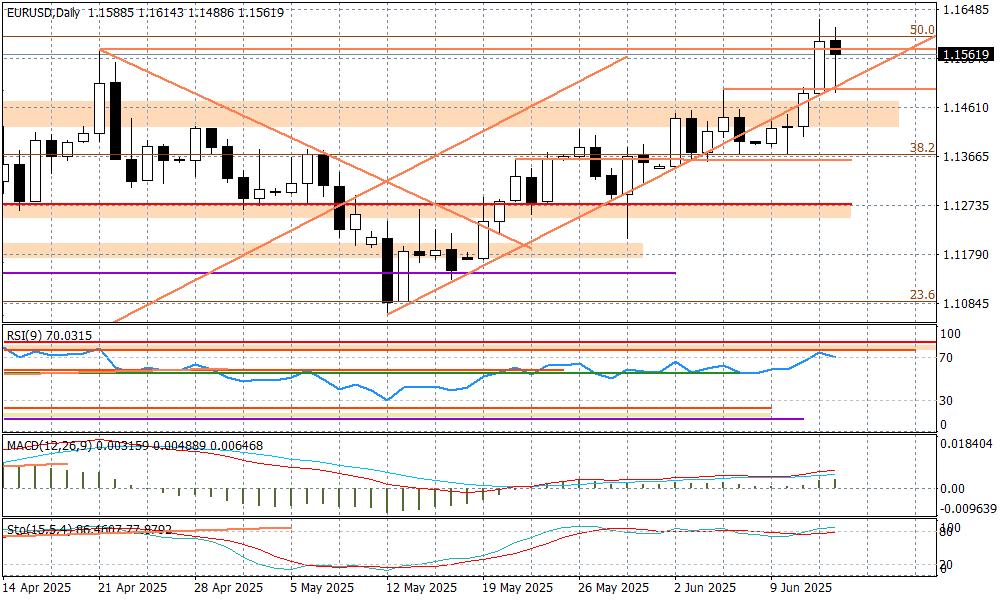This screenshot has height=600, width=1000.
Task: Click the 23.6 Fibonacci level label
Action: point(921,295)
